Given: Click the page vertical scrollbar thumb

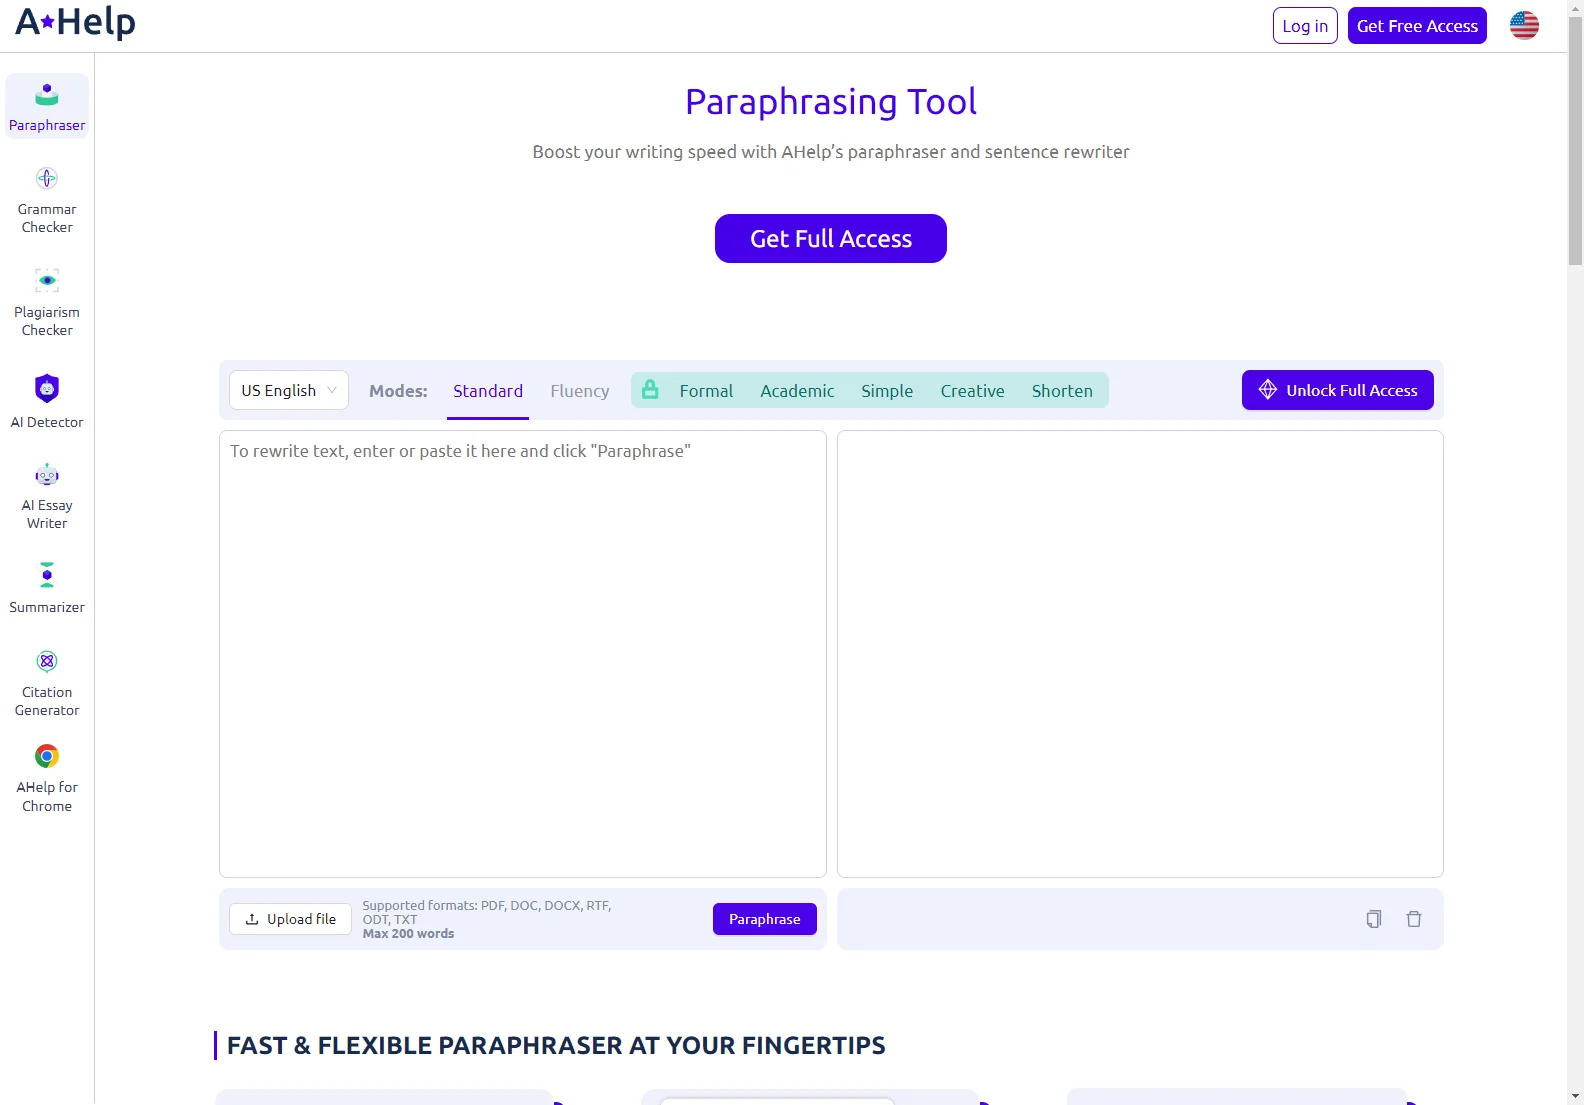Looking at the screenshot, I should [x=1576, y=140].
